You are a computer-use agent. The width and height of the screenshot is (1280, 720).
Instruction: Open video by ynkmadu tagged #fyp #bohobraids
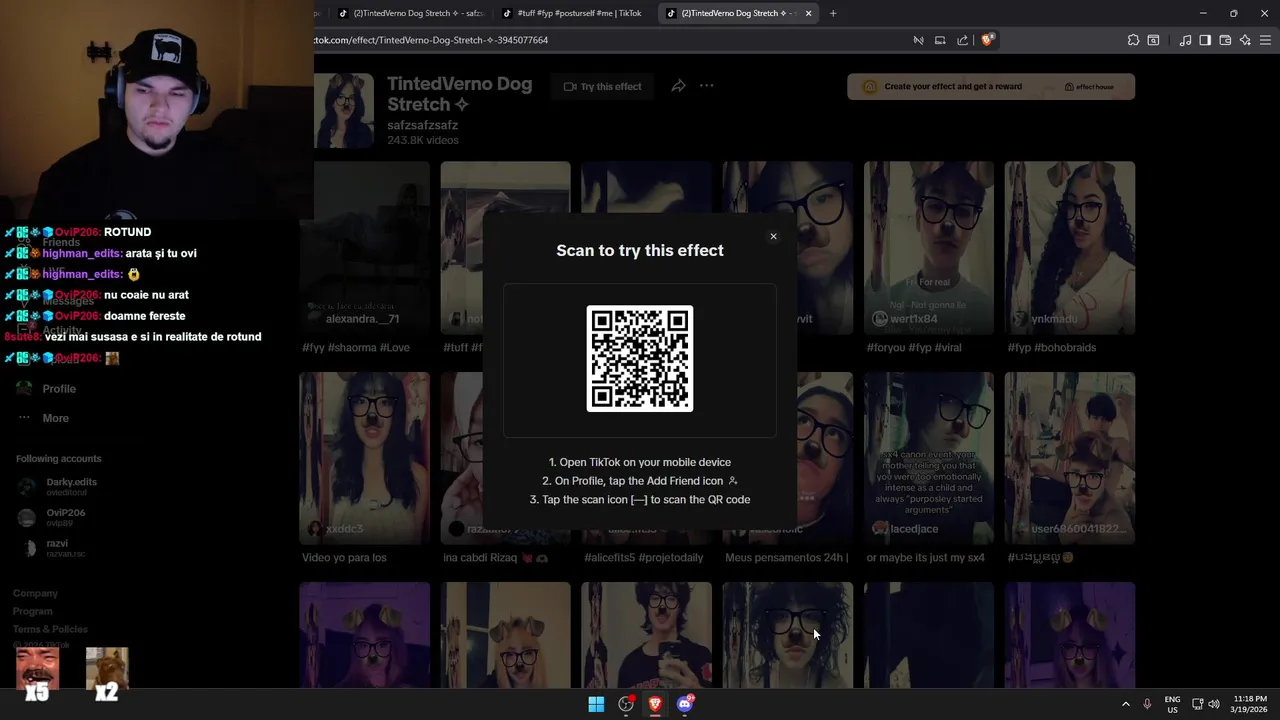click(x=1070, y=247)
